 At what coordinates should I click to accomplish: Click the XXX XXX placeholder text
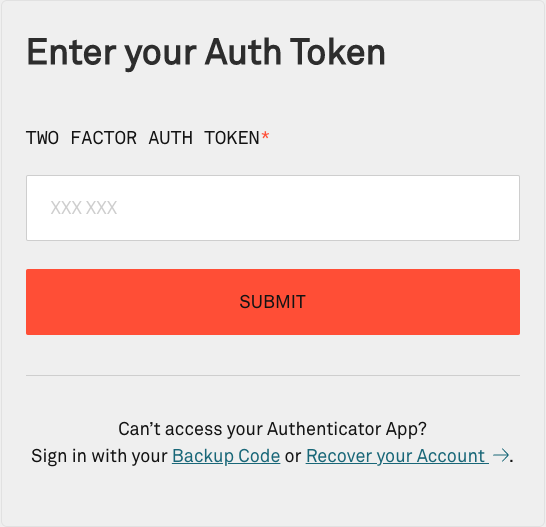[84, 208]
